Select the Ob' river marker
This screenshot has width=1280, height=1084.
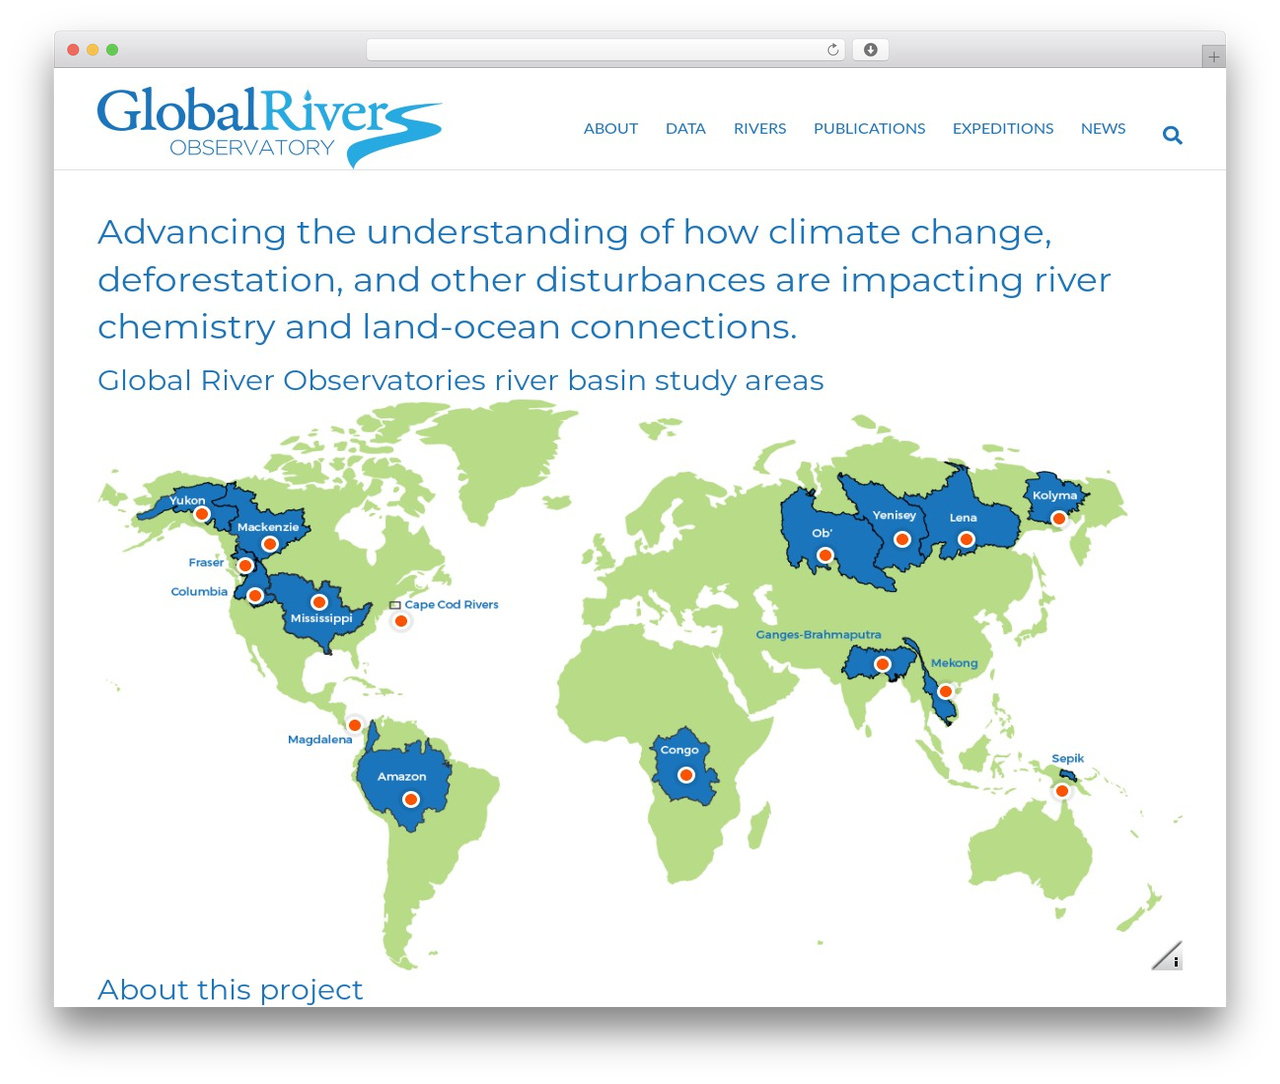[x=825, y=555]
